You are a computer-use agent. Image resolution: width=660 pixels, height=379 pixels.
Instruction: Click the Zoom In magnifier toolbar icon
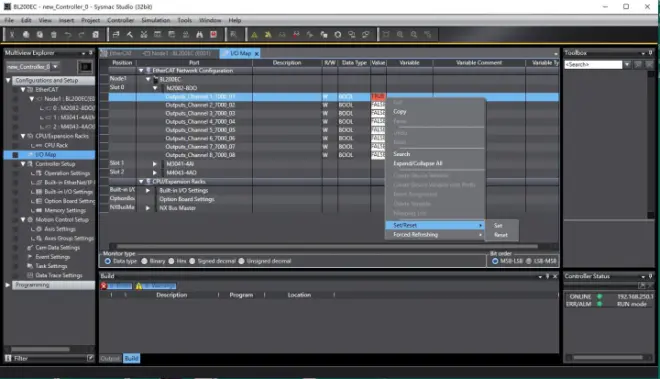(400, 35)
